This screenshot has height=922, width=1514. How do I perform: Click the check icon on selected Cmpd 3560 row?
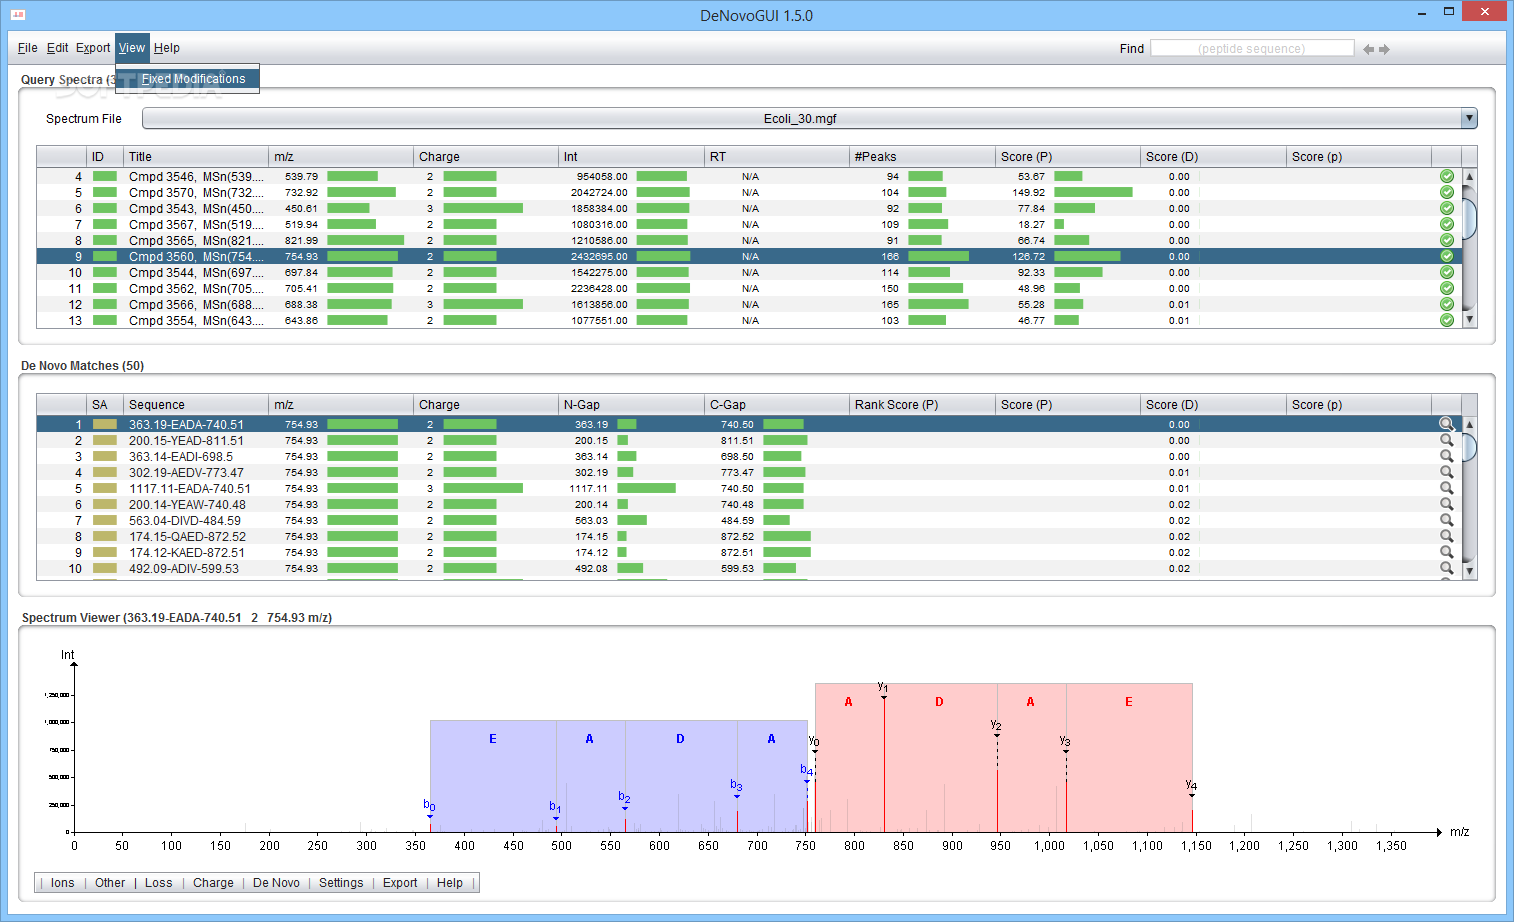[1446, 256]
